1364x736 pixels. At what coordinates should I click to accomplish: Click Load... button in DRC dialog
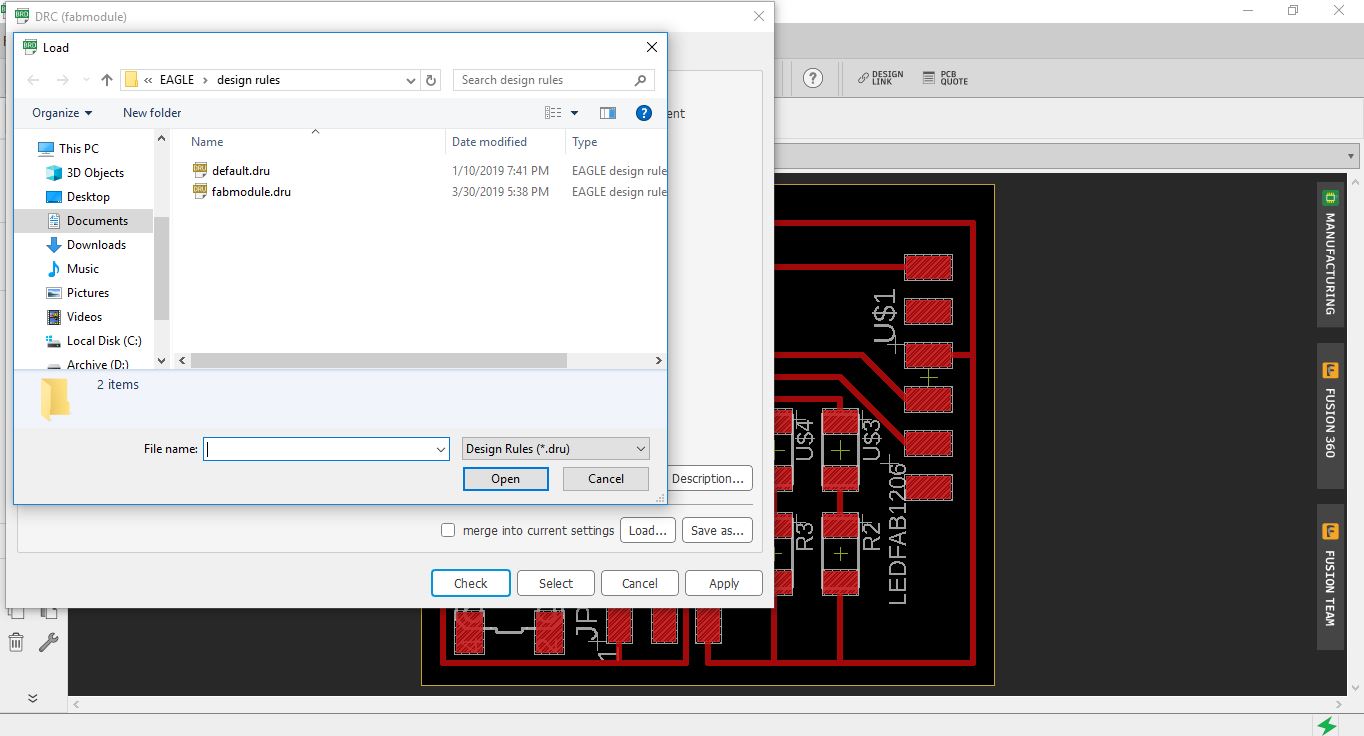pyautogui.click(x=648, y=530)
